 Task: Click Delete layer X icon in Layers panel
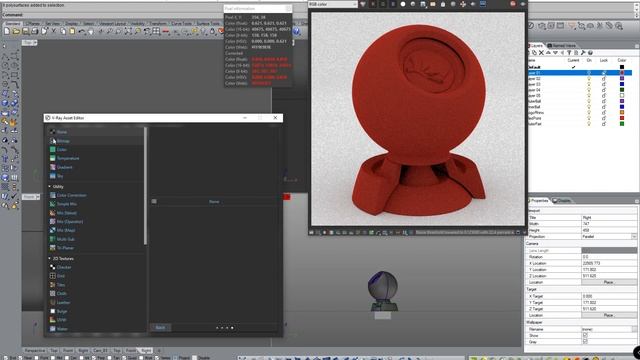(541, 53)
